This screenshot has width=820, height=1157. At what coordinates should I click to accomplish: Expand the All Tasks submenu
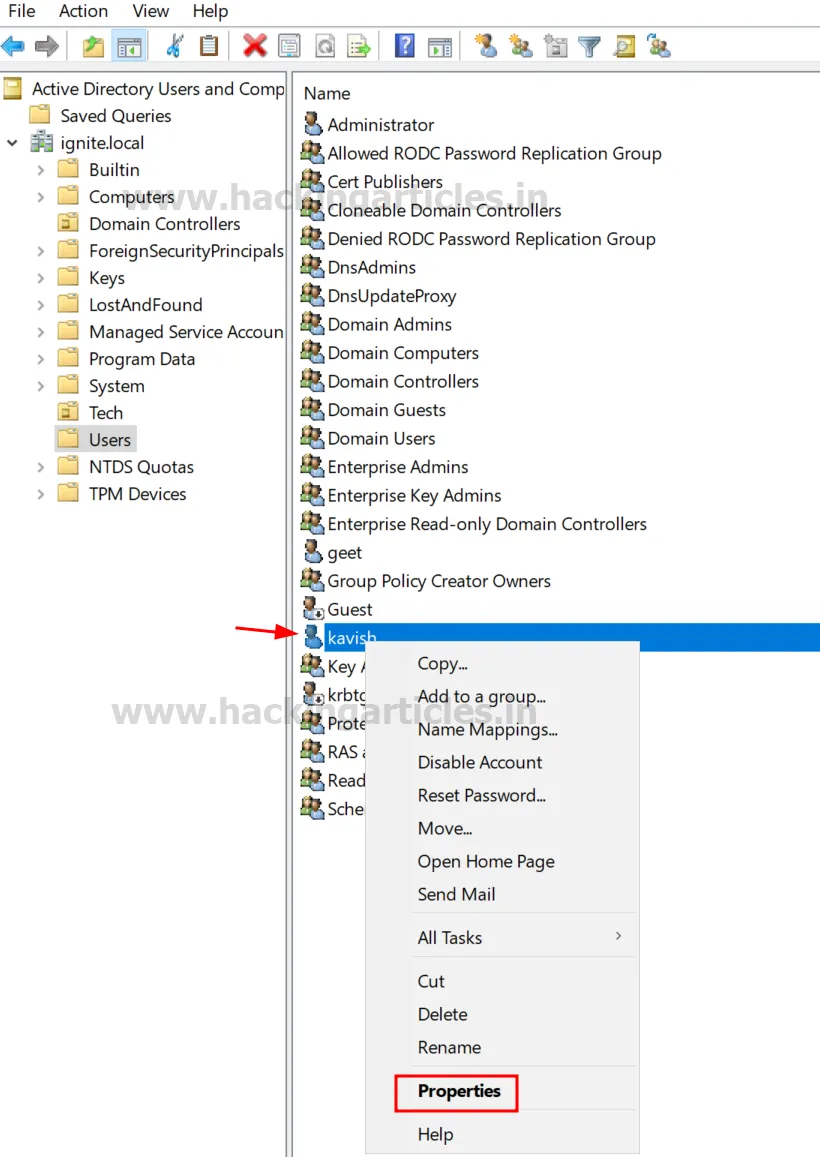pos(450,937)
